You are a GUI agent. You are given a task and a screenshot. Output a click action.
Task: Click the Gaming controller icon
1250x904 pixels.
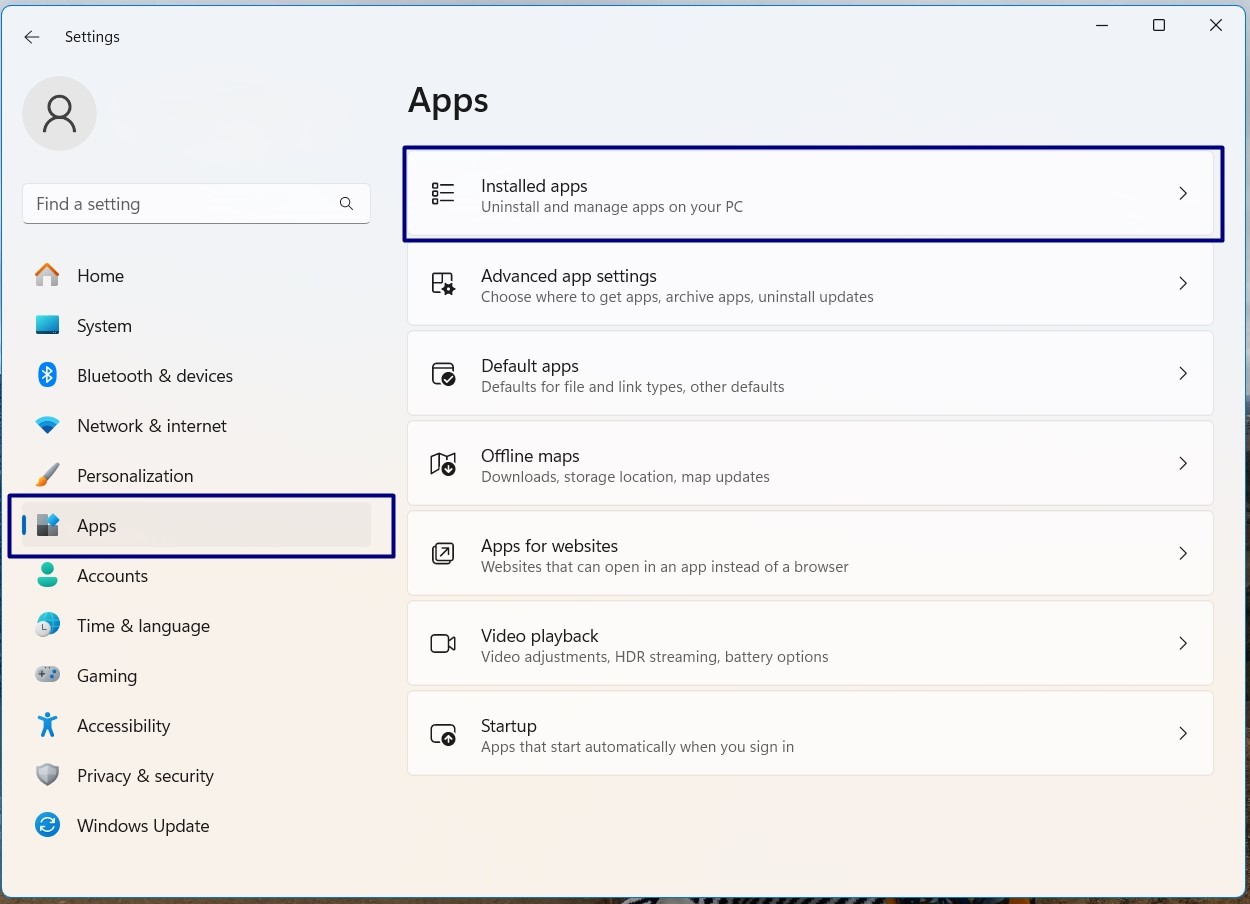(x=47, y=675)
